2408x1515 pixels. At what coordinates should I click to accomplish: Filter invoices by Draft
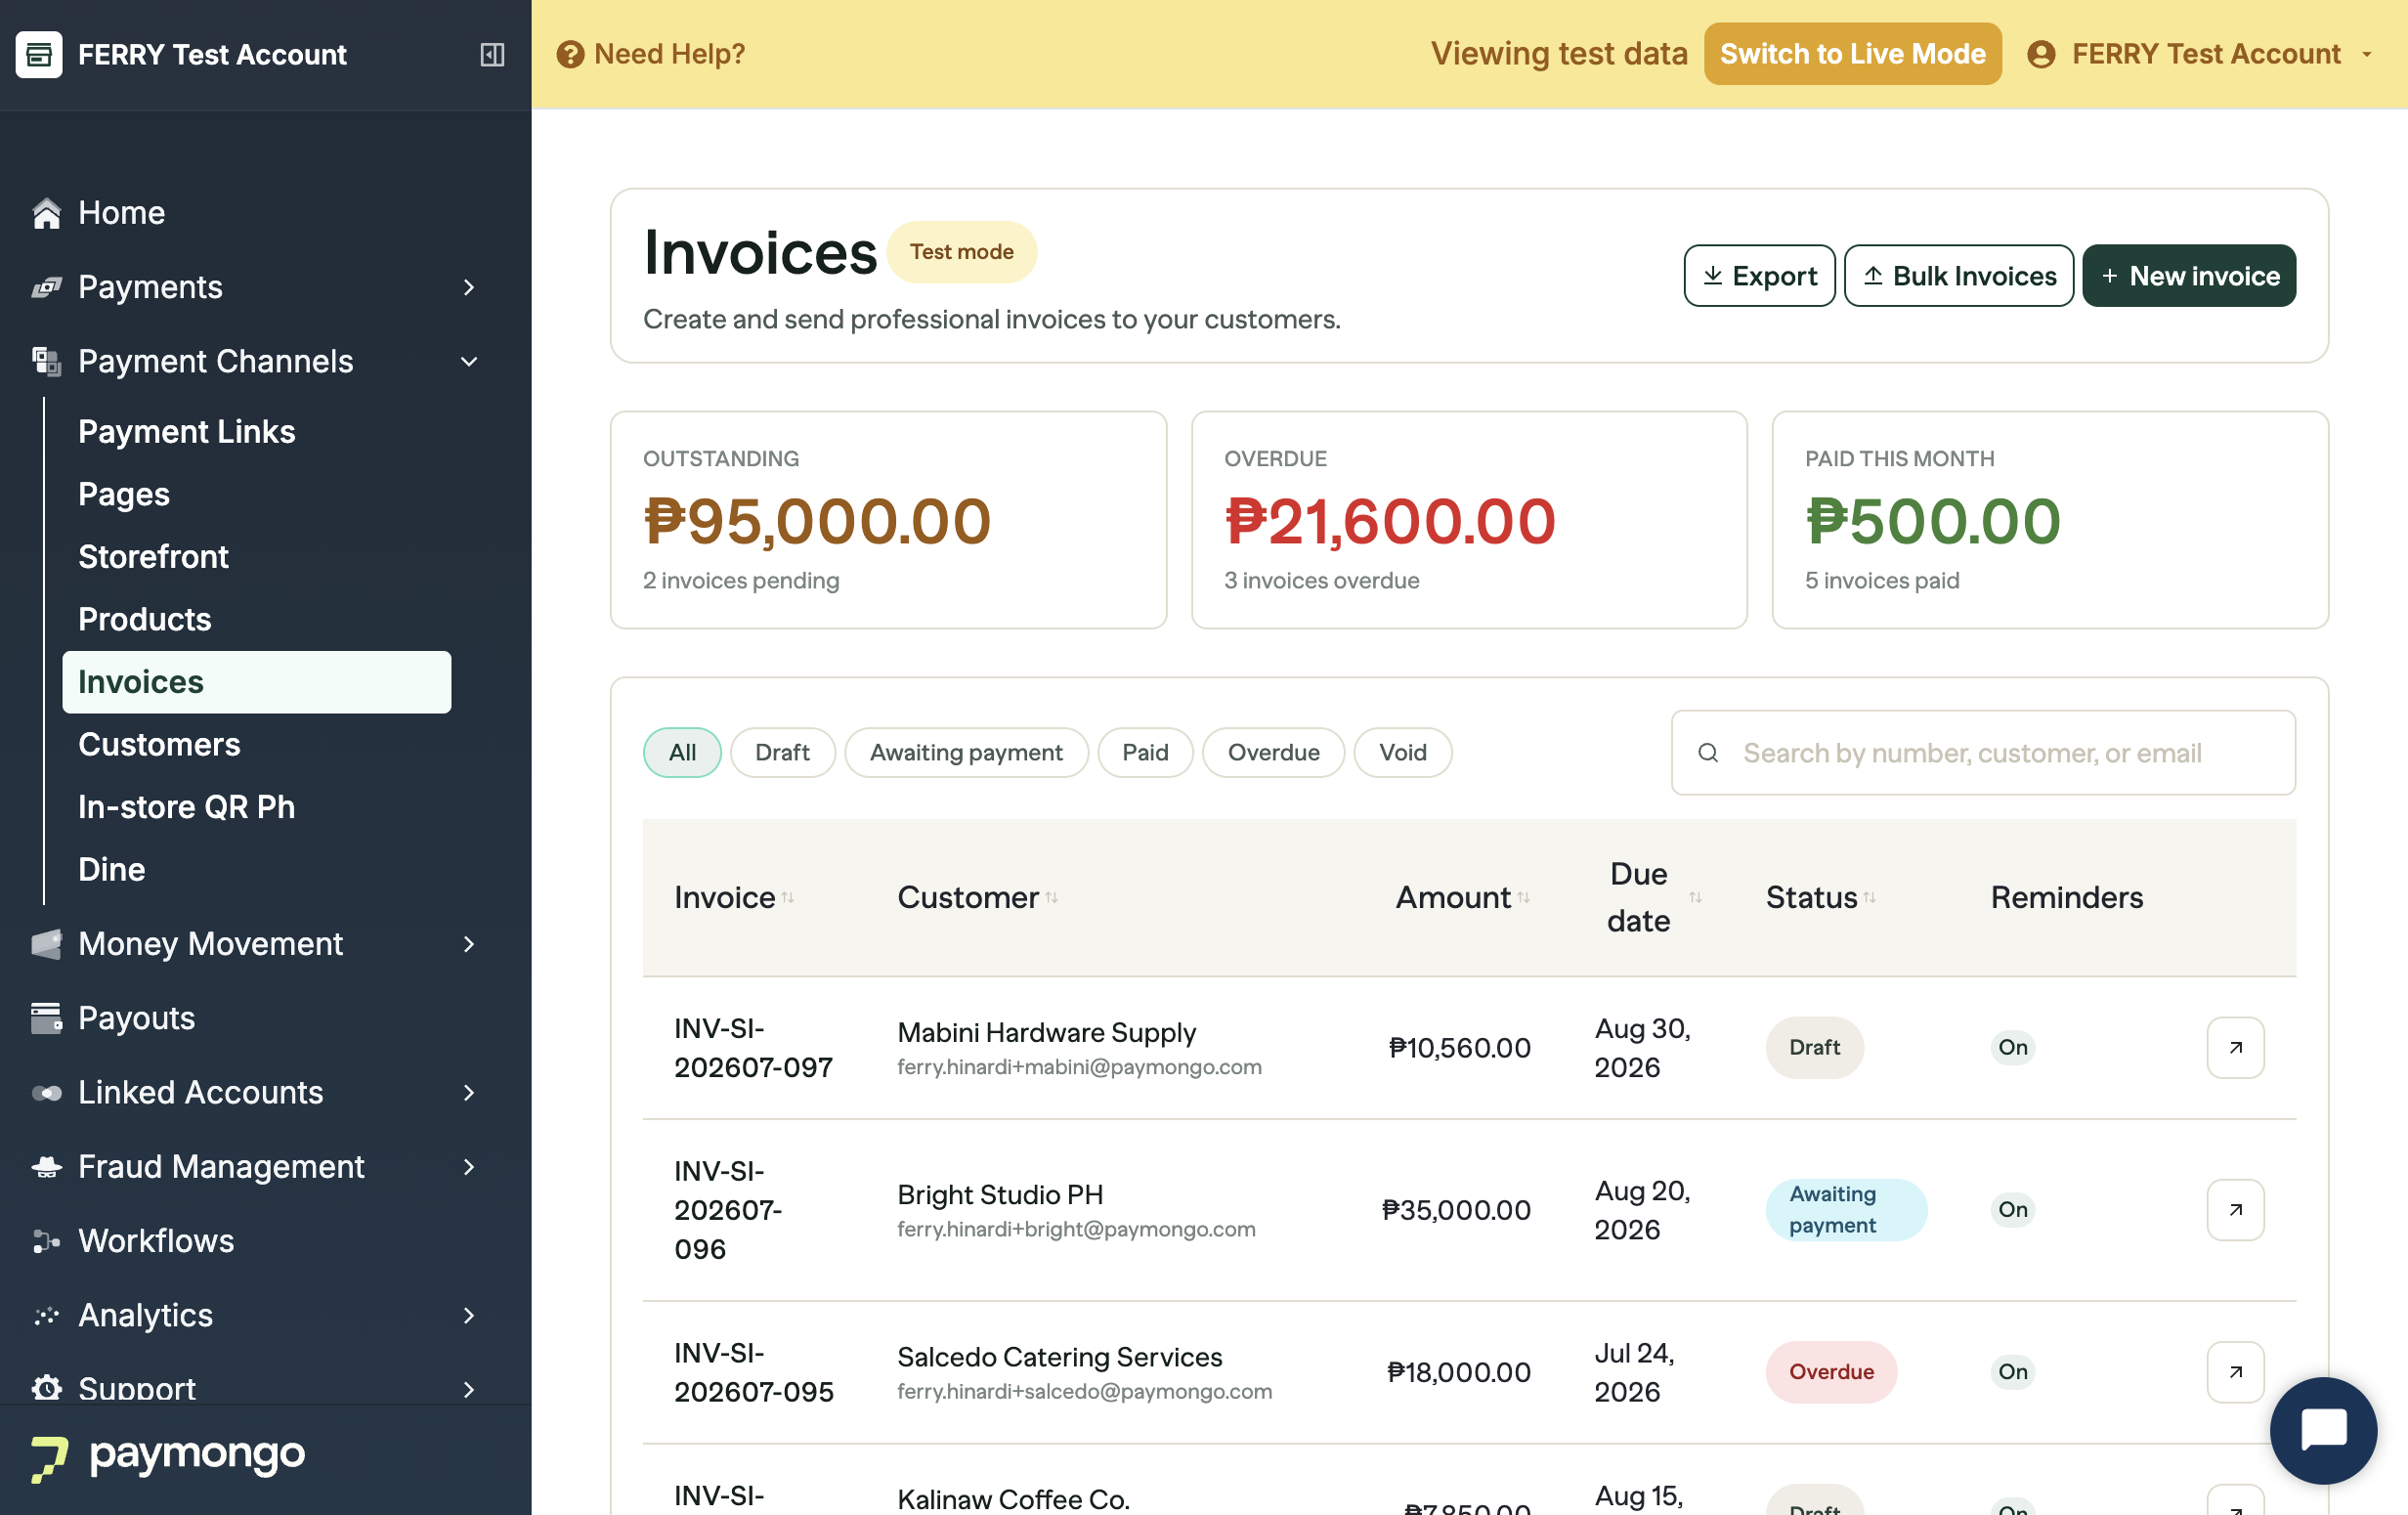[x=782, y=753]
